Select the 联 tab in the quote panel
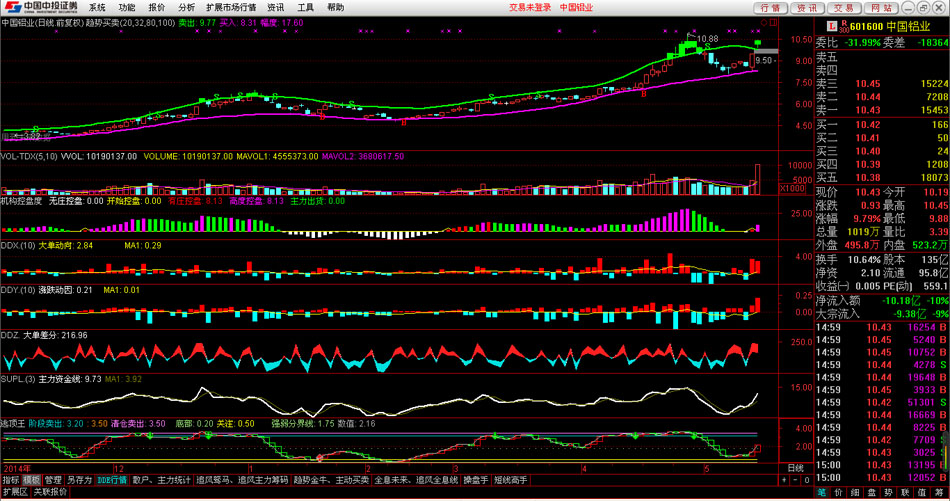The width and height of the screenshot is (950, 501). pyautogui.click(x=905, y=493)
